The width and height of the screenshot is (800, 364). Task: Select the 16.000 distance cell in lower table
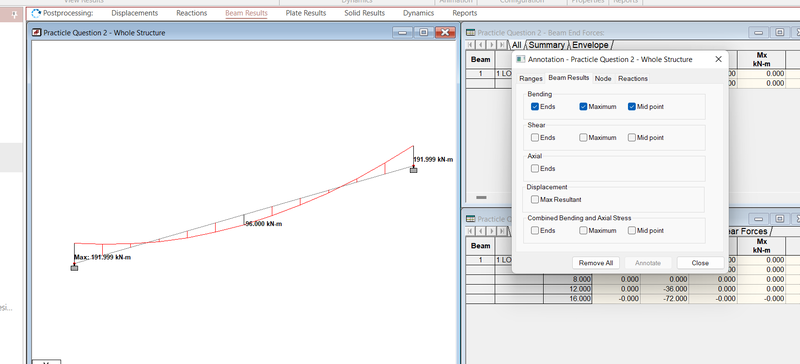[x=568, y=299]
